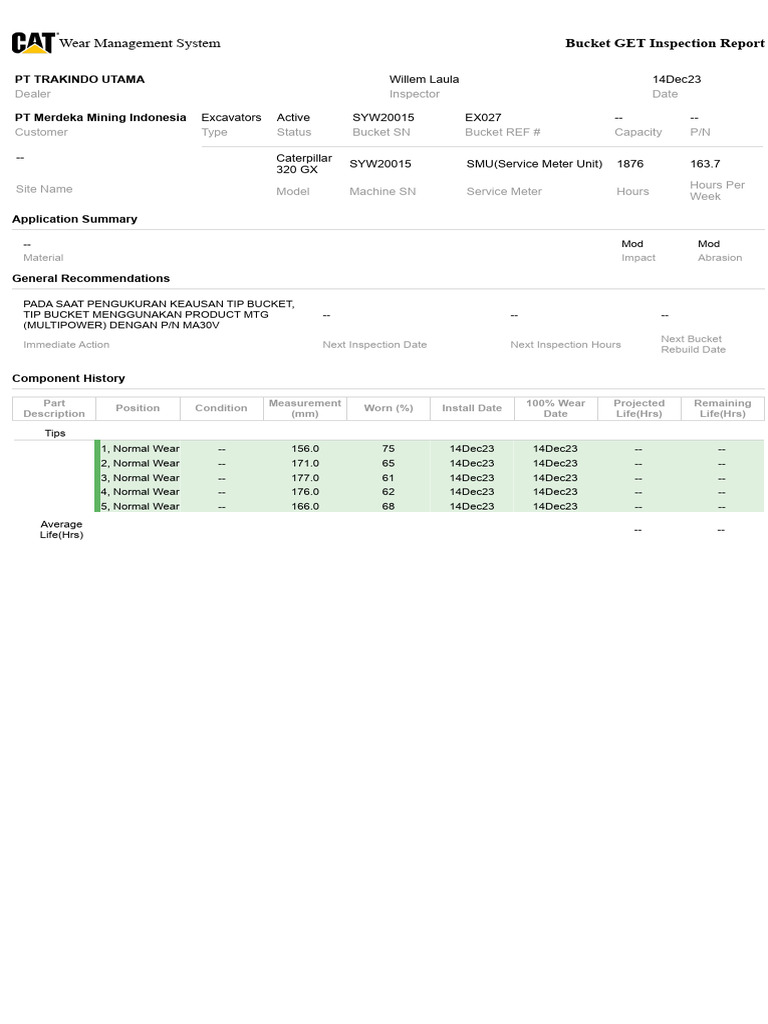Click position 3, Normal Wear row
768x1024 pixels.
click(430, 477)
